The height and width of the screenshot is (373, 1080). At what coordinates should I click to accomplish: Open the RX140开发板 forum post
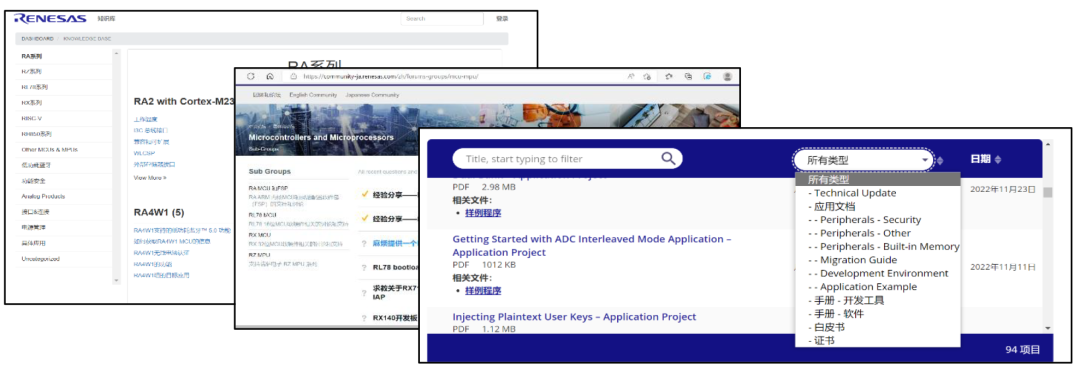pyautogui.click(x=395, y=319)
